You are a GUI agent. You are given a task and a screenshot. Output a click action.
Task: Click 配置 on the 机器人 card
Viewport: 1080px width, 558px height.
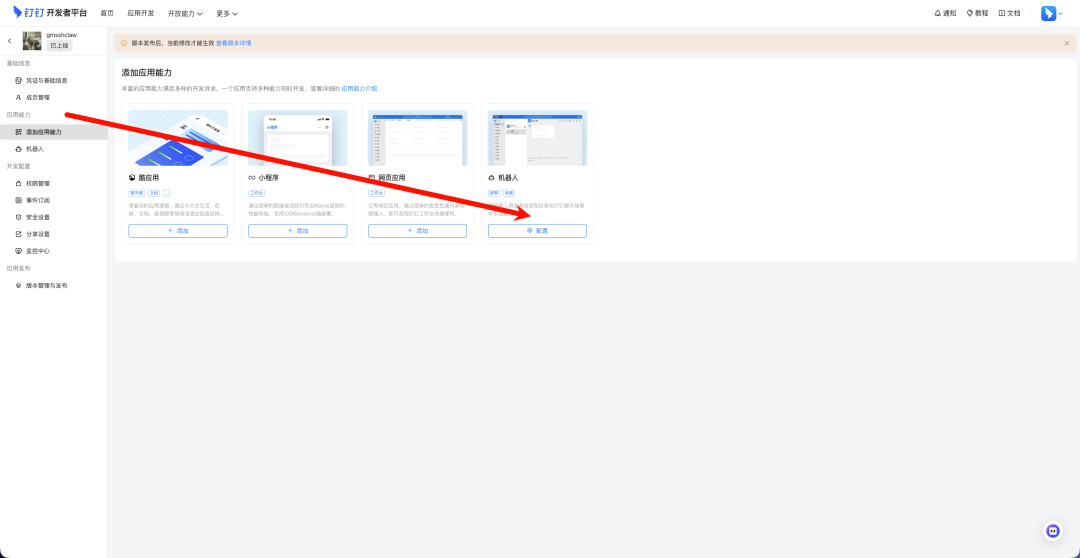[537, 231]
